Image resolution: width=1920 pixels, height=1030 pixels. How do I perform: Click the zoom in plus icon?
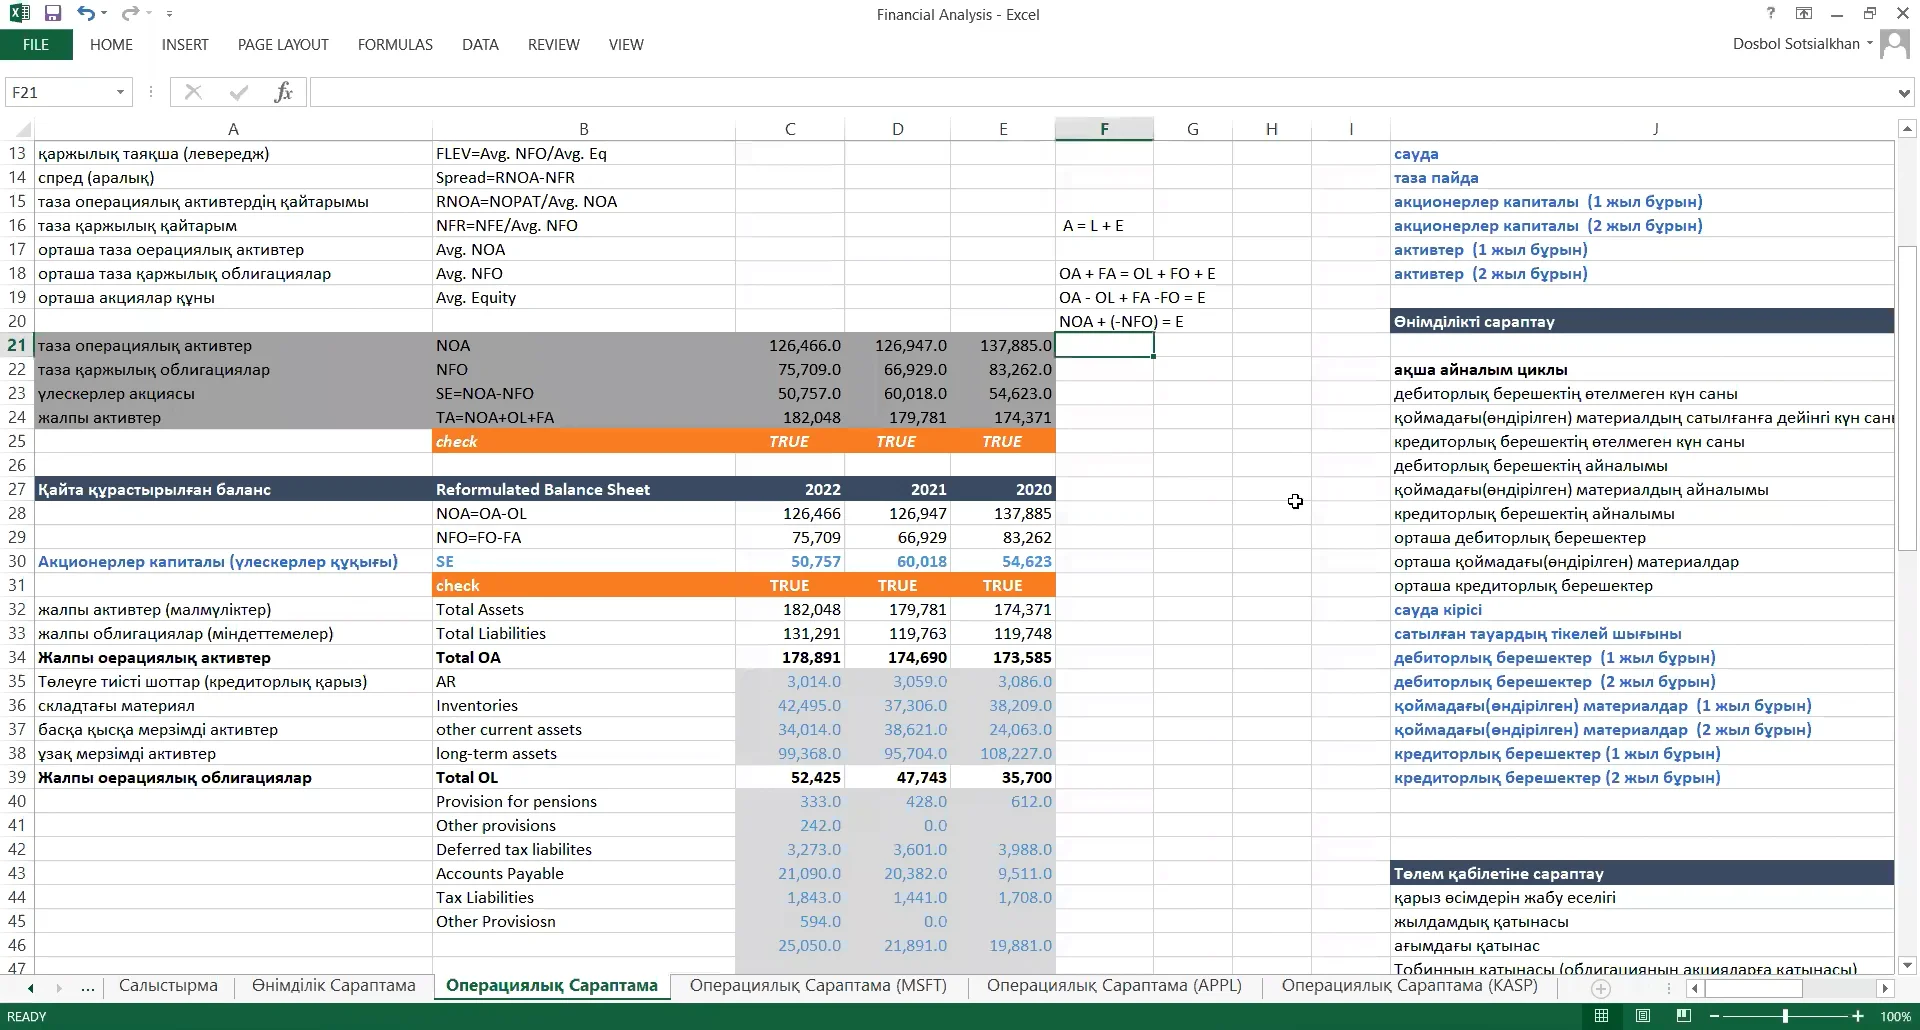(x=1858, y=1016)
